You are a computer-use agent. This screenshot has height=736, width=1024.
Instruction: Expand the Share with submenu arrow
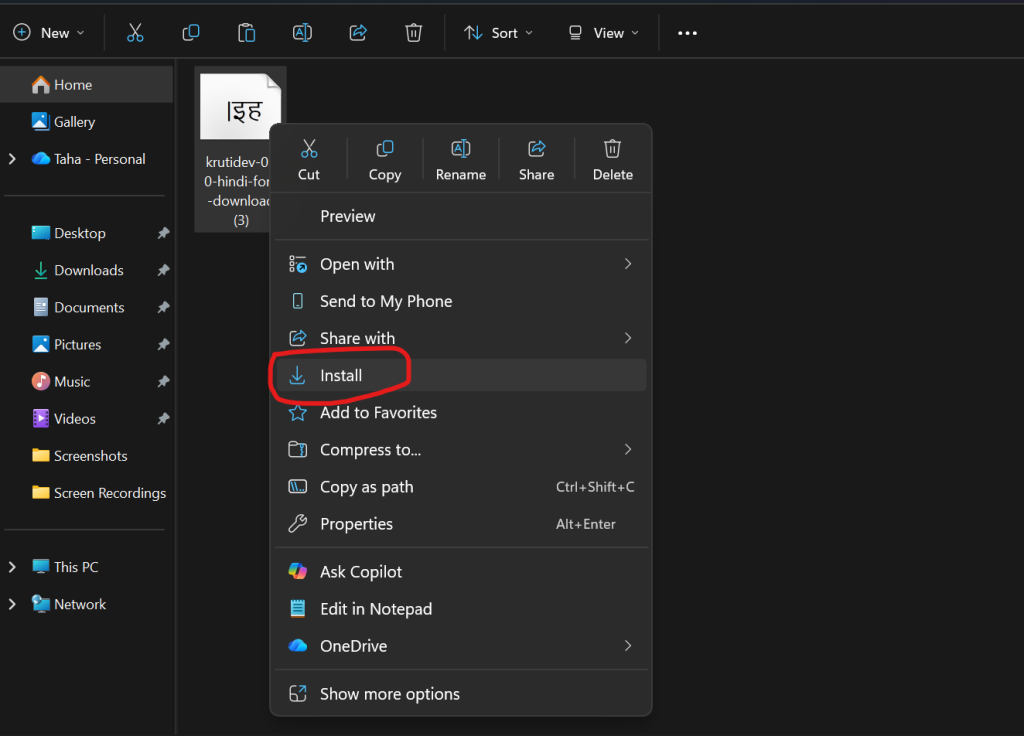628,338
